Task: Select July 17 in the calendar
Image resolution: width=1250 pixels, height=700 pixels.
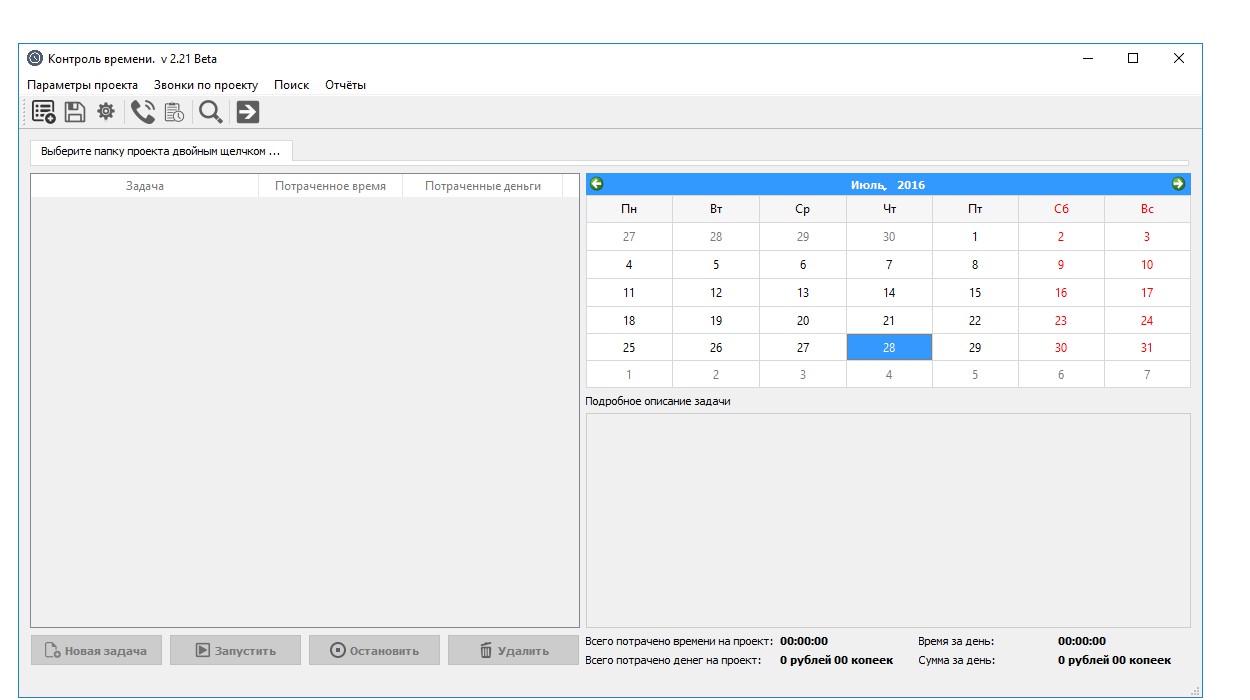Action: (x=1147, y=293)
